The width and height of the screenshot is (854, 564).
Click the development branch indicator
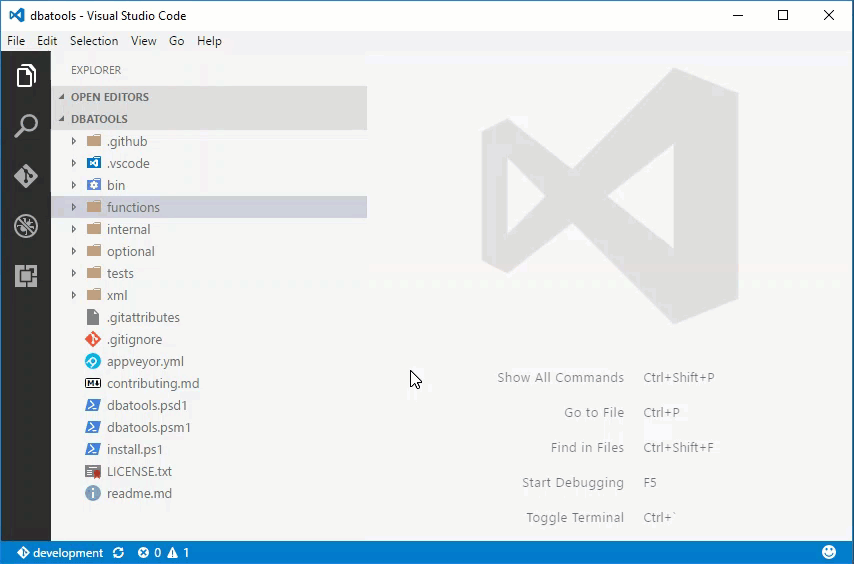pyautogui.click(x=60, y=553)
